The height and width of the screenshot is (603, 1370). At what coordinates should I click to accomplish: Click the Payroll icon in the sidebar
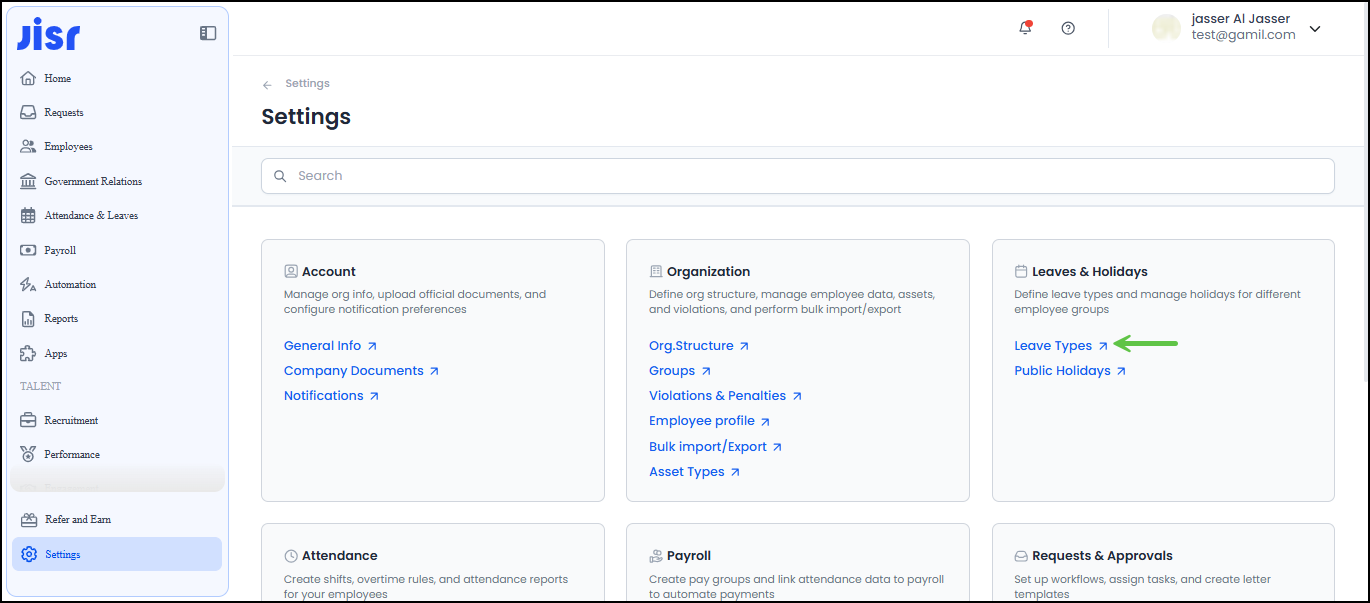point(28,250)
